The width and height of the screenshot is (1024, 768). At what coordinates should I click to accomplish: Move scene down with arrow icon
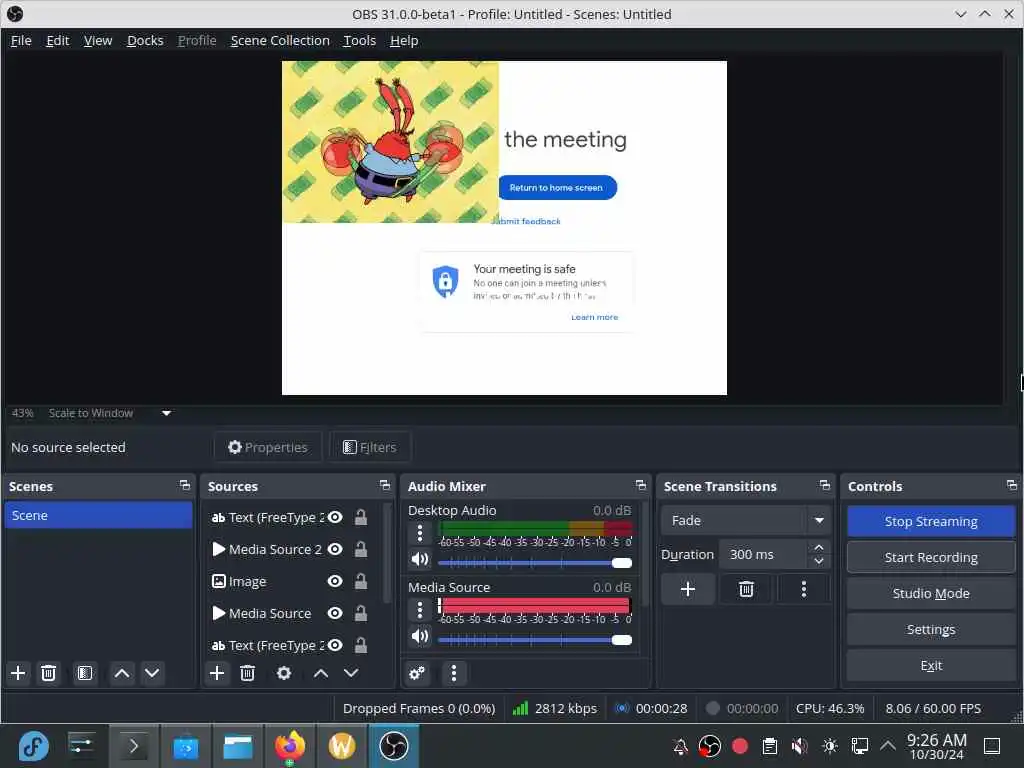[152, 673]
